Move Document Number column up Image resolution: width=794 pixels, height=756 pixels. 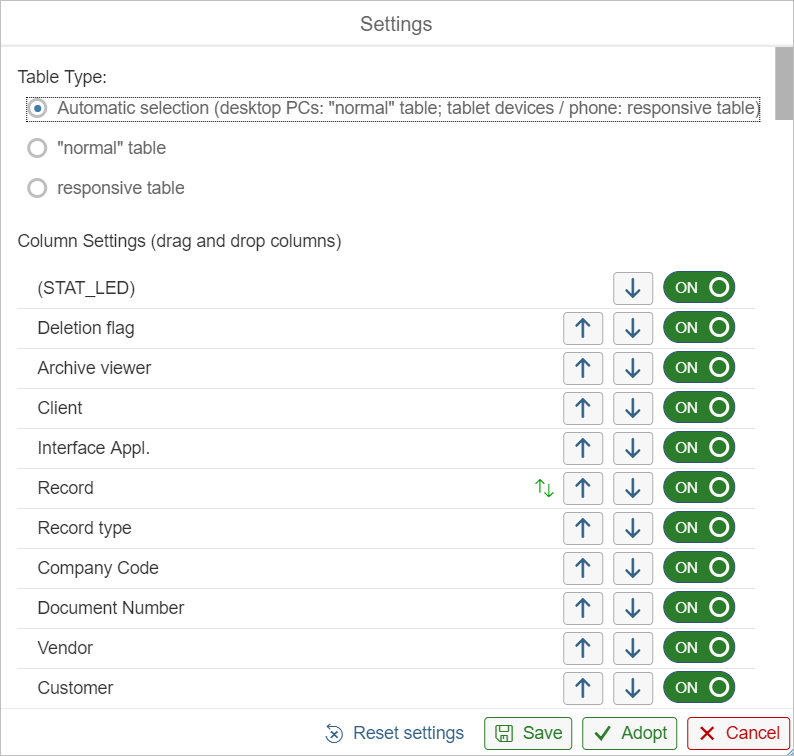(583, 608)
